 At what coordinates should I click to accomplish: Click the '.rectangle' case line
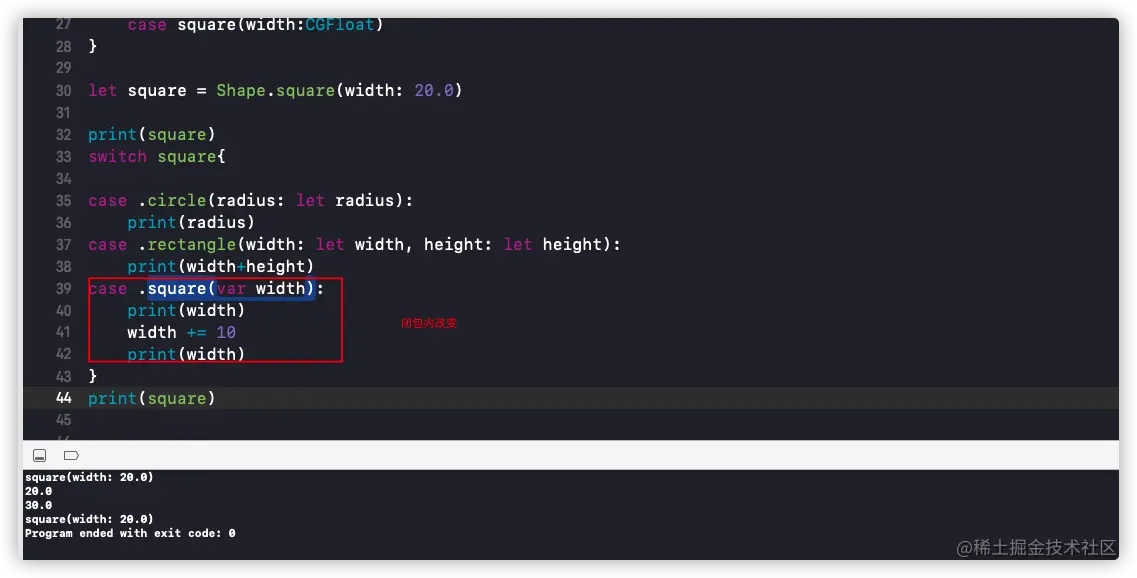[x=354, y=245]
